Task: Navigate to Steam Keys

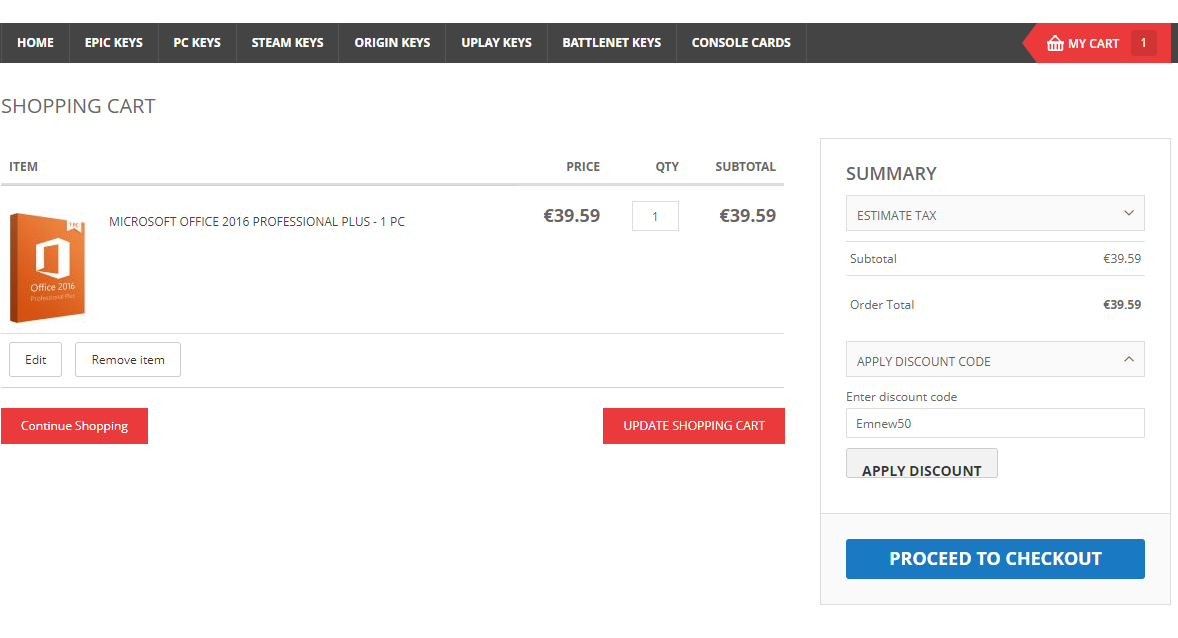Action: [287, 43]
